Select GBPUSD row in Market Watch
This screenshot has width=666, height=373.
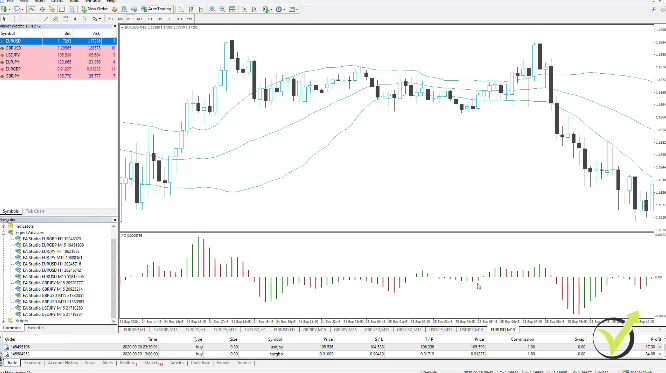(x=58, y=48)
